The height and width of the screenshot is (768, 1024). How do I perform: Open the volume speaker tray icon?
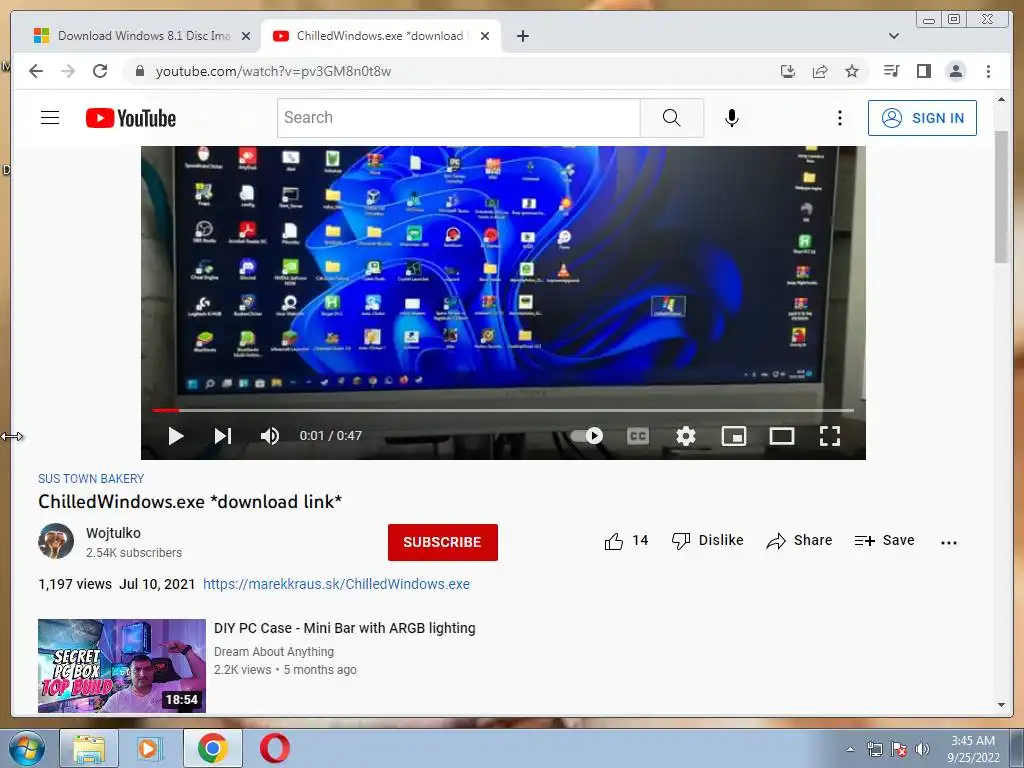coord(922,749)
